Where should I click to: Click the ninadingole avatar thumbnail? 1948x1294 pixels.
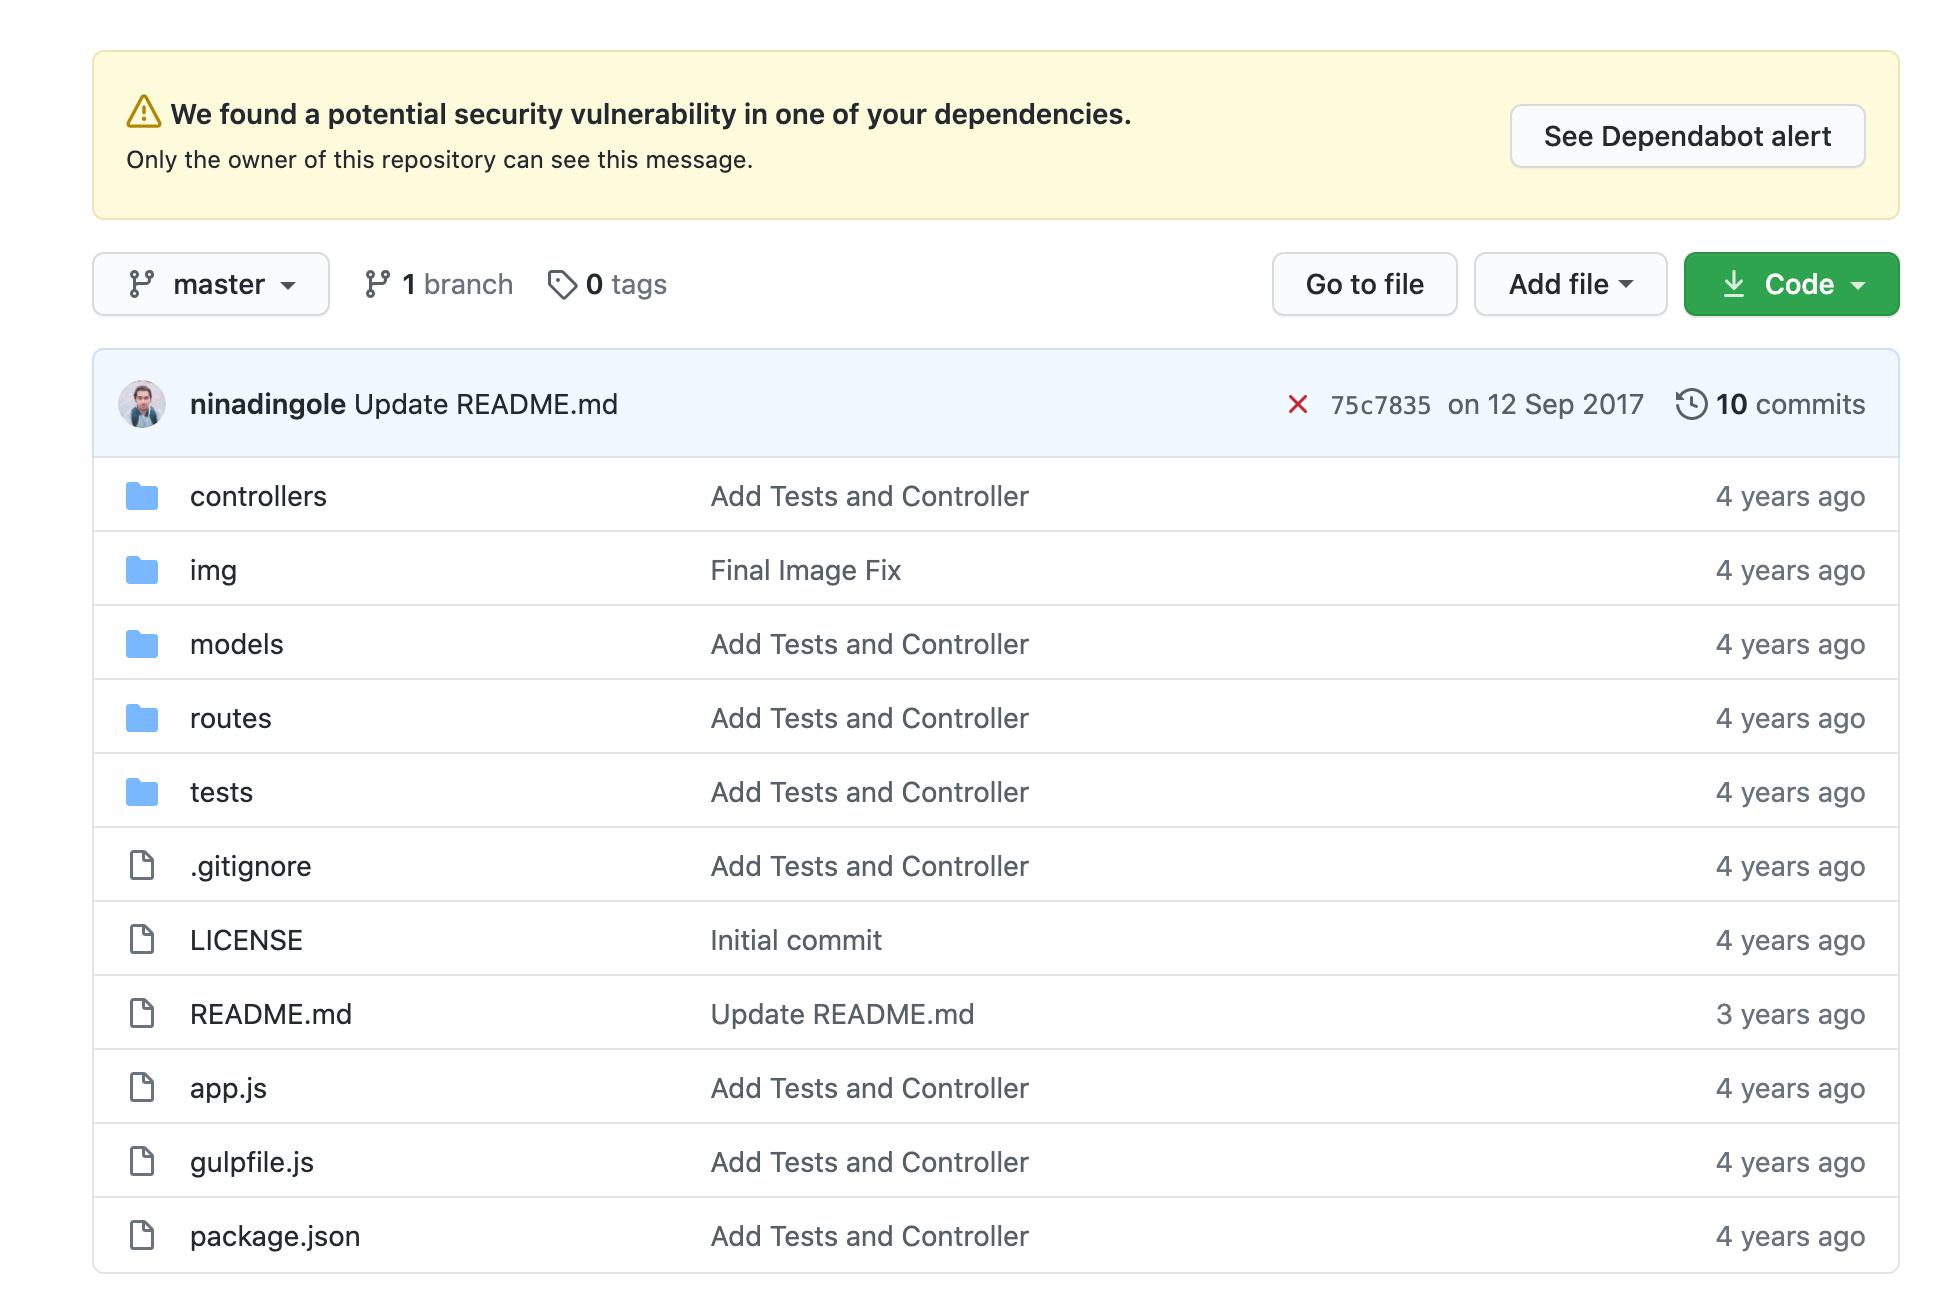[x=142, y=404]
